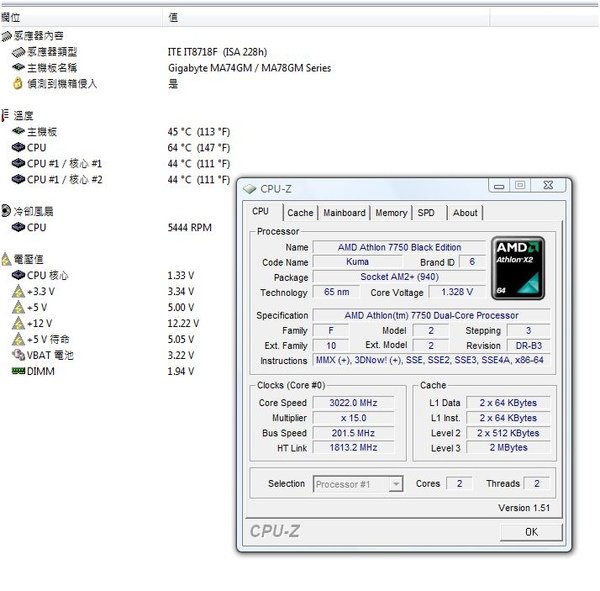Click the Code Name value Kuma
600x591 pixels.
click(x=357, y=262)
